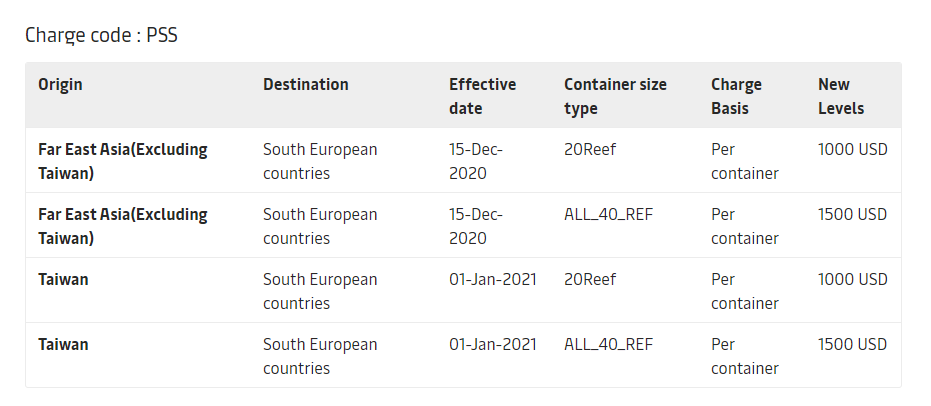Click Taiwan origin in the last row
The height and width of the screenshot is (406, 931).
(63, 345)
